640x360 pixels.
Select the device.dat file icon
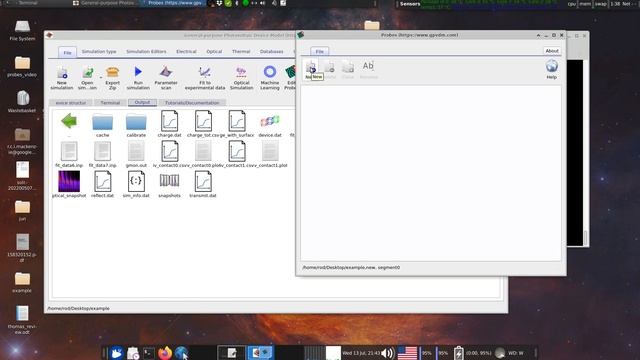click(270, 121)
